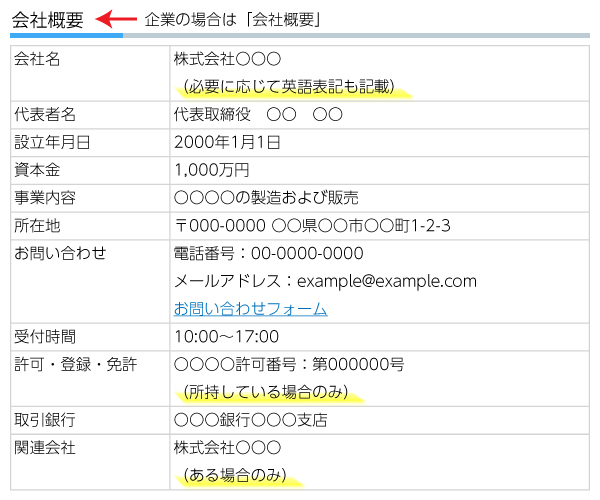Click the 許可・登録・免許 row label

tap(75, 364)
